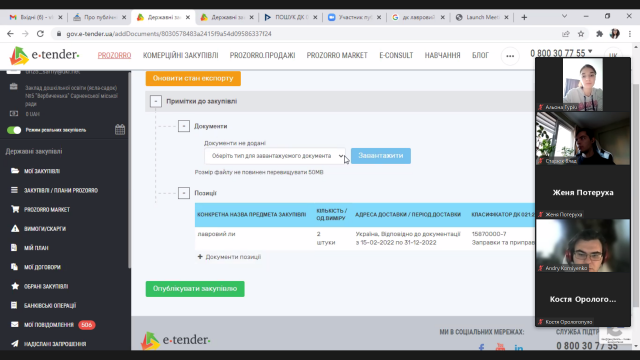Click the browser address bar URL
Screen dimensions: 640x360
[169, 34]
